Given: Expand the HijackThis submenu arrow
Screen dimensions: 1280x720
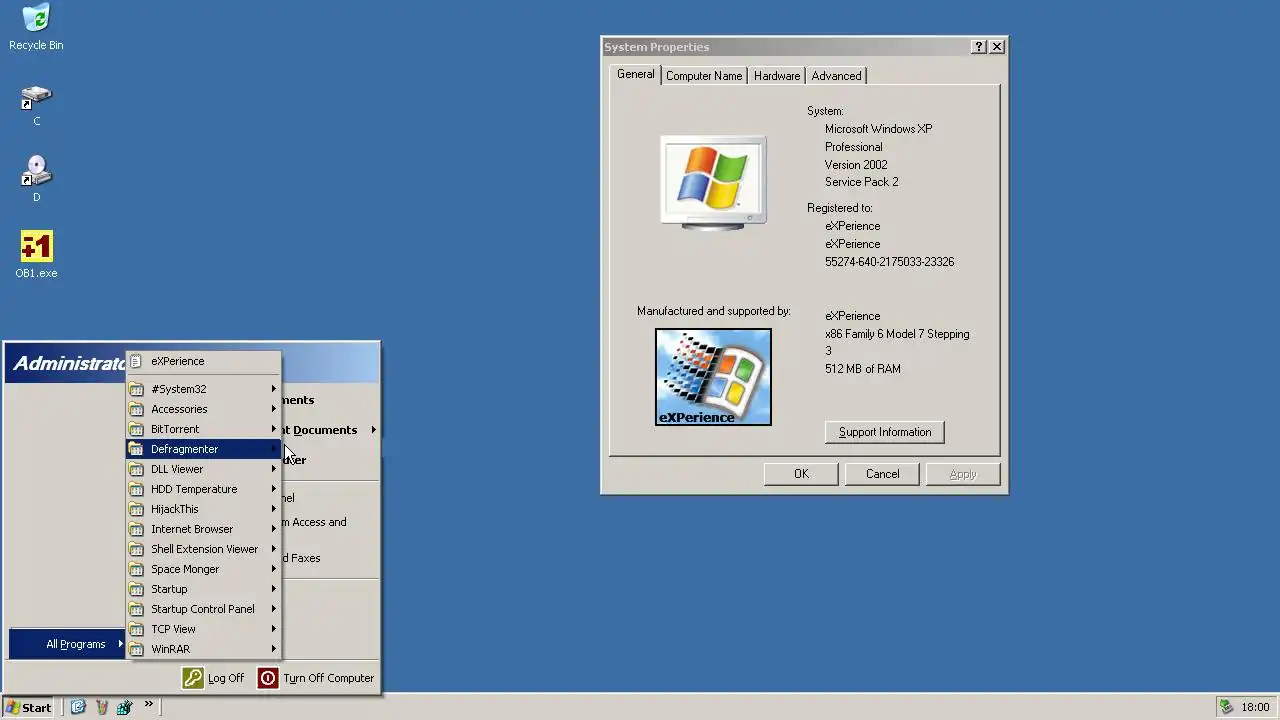Looking at the screenshot, I should (274, 509).
